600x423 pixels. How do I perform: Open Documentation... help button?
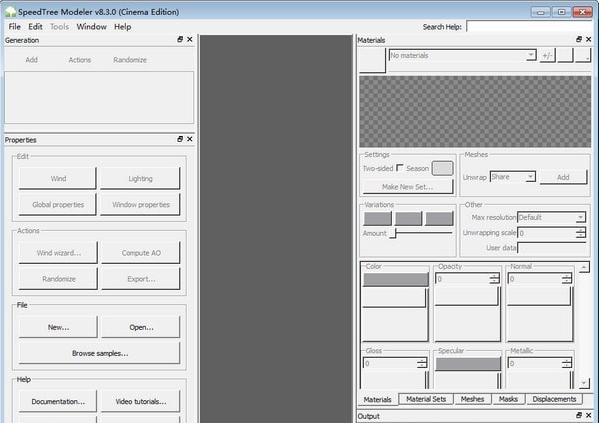(58, 401)
